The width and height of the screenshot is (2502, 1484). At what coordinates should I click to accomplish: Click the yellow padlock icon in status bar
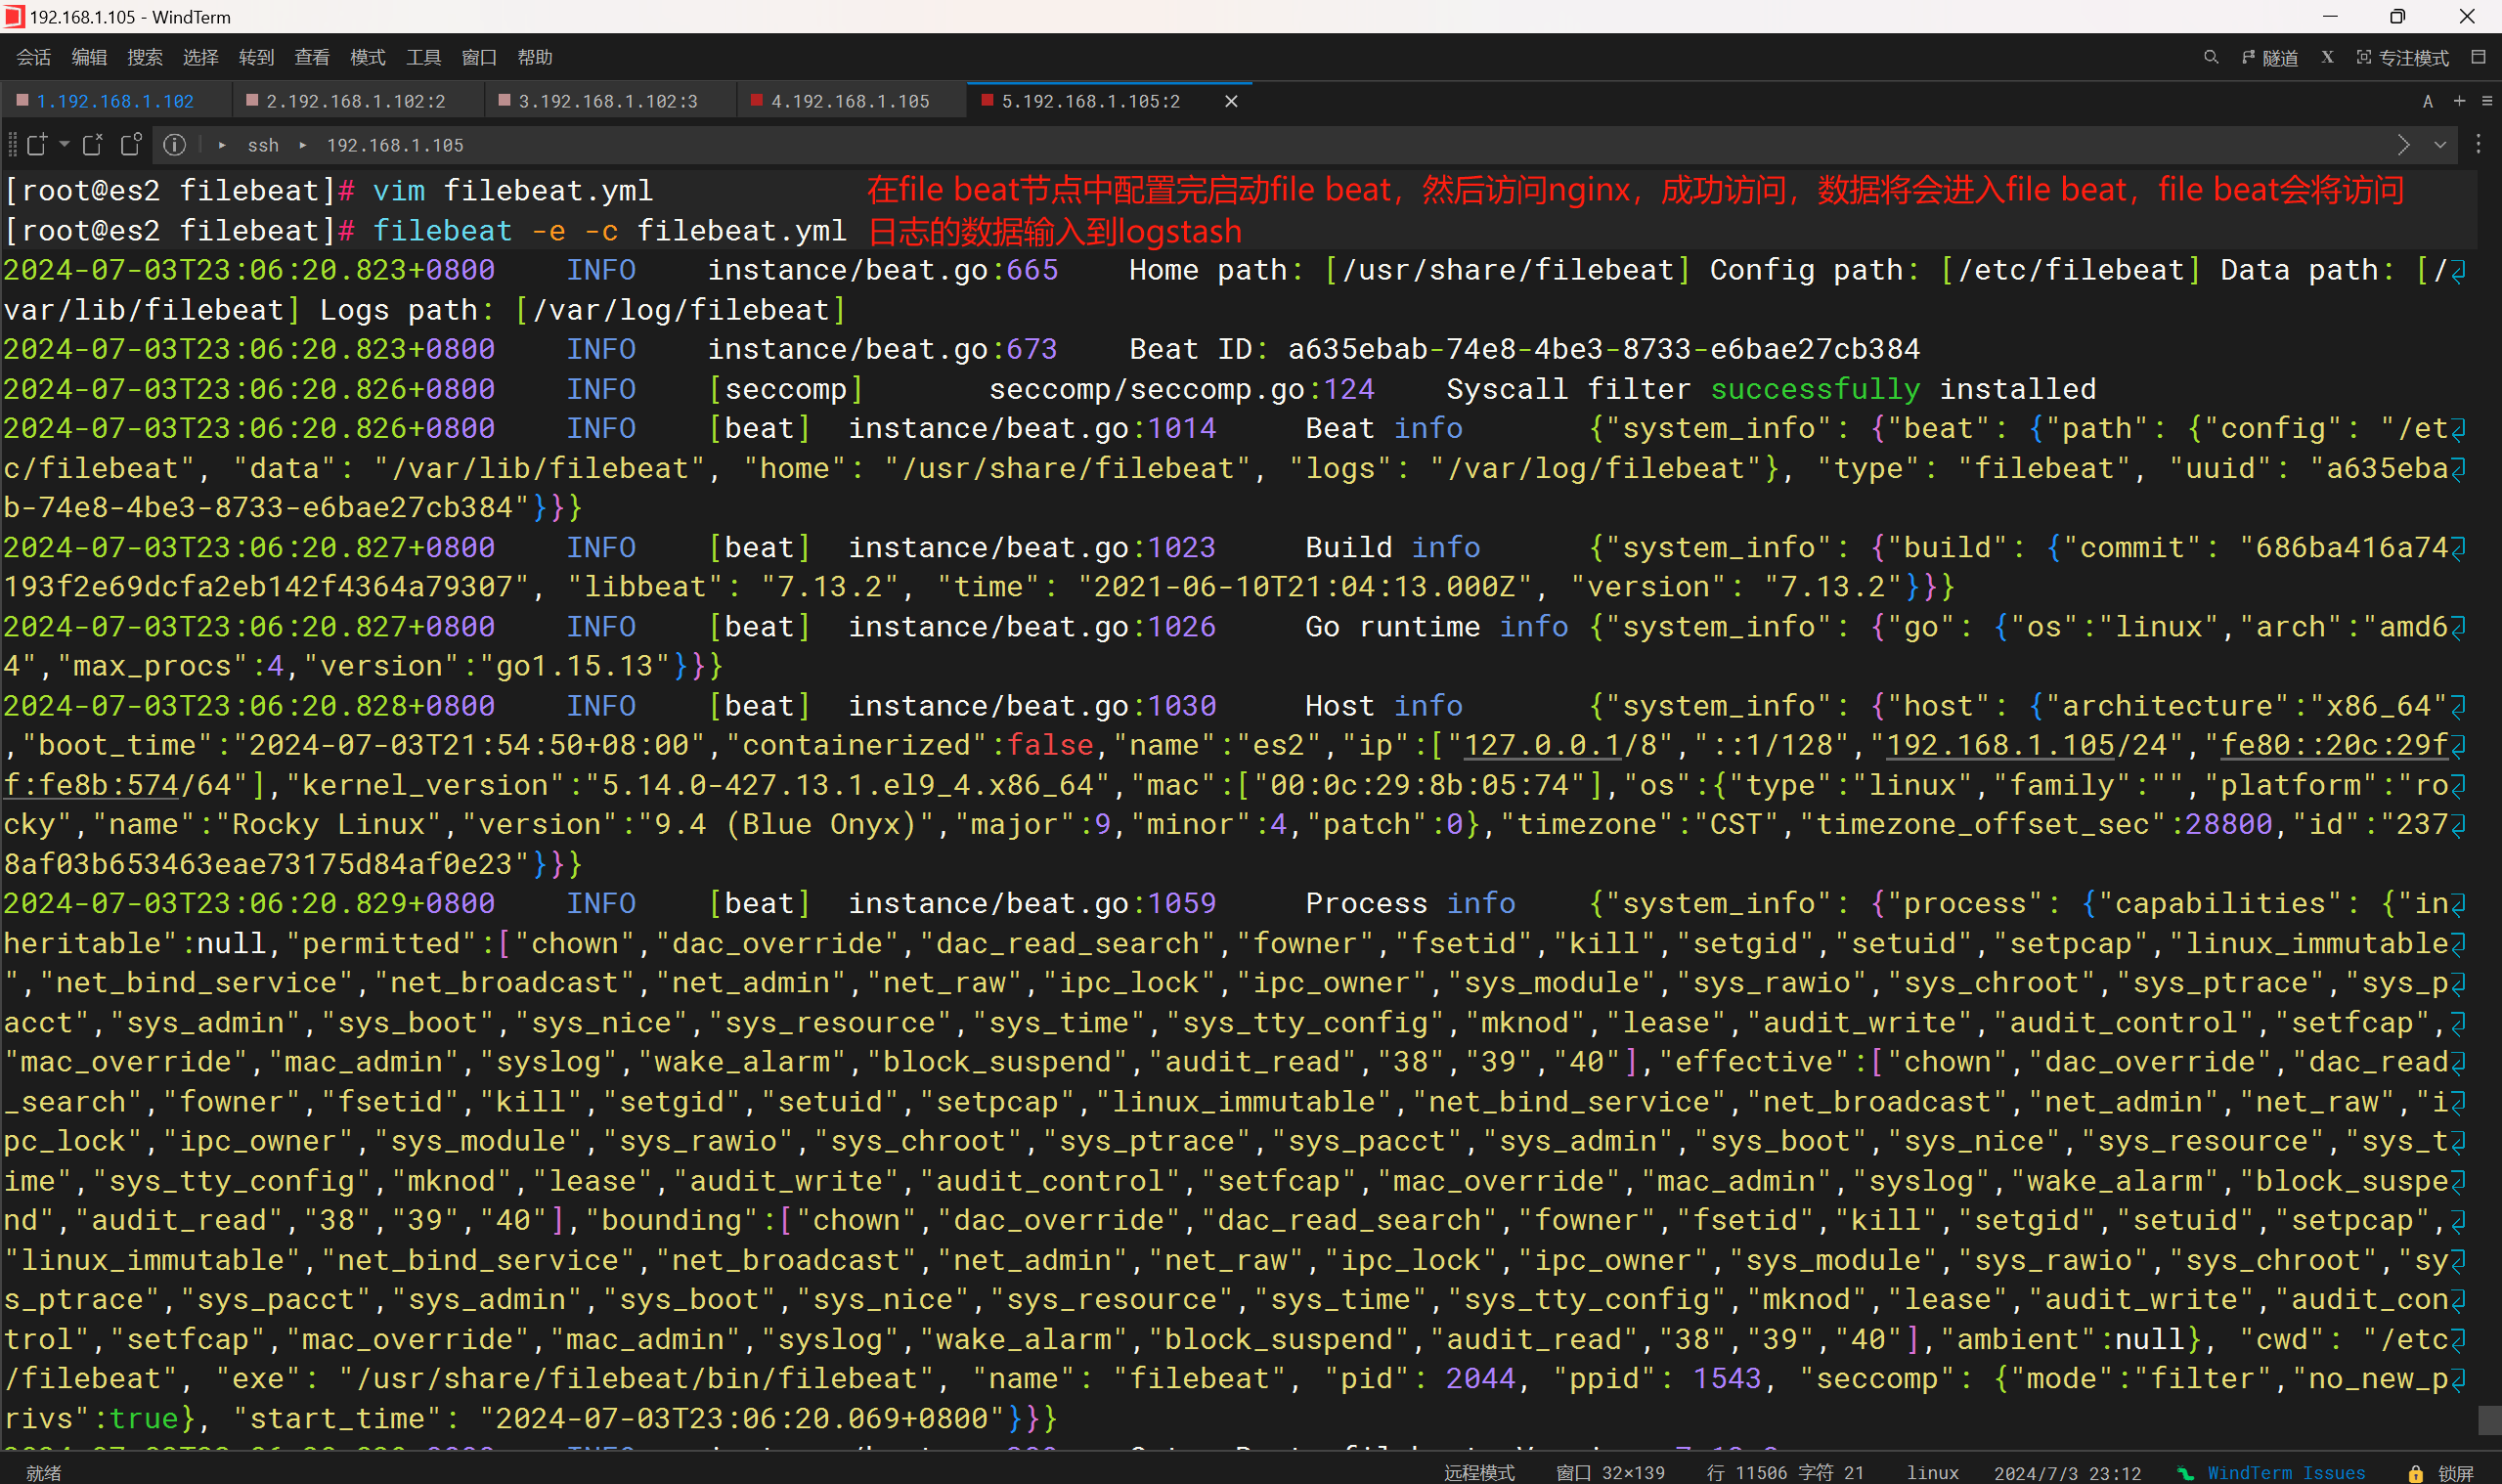2416,1472
